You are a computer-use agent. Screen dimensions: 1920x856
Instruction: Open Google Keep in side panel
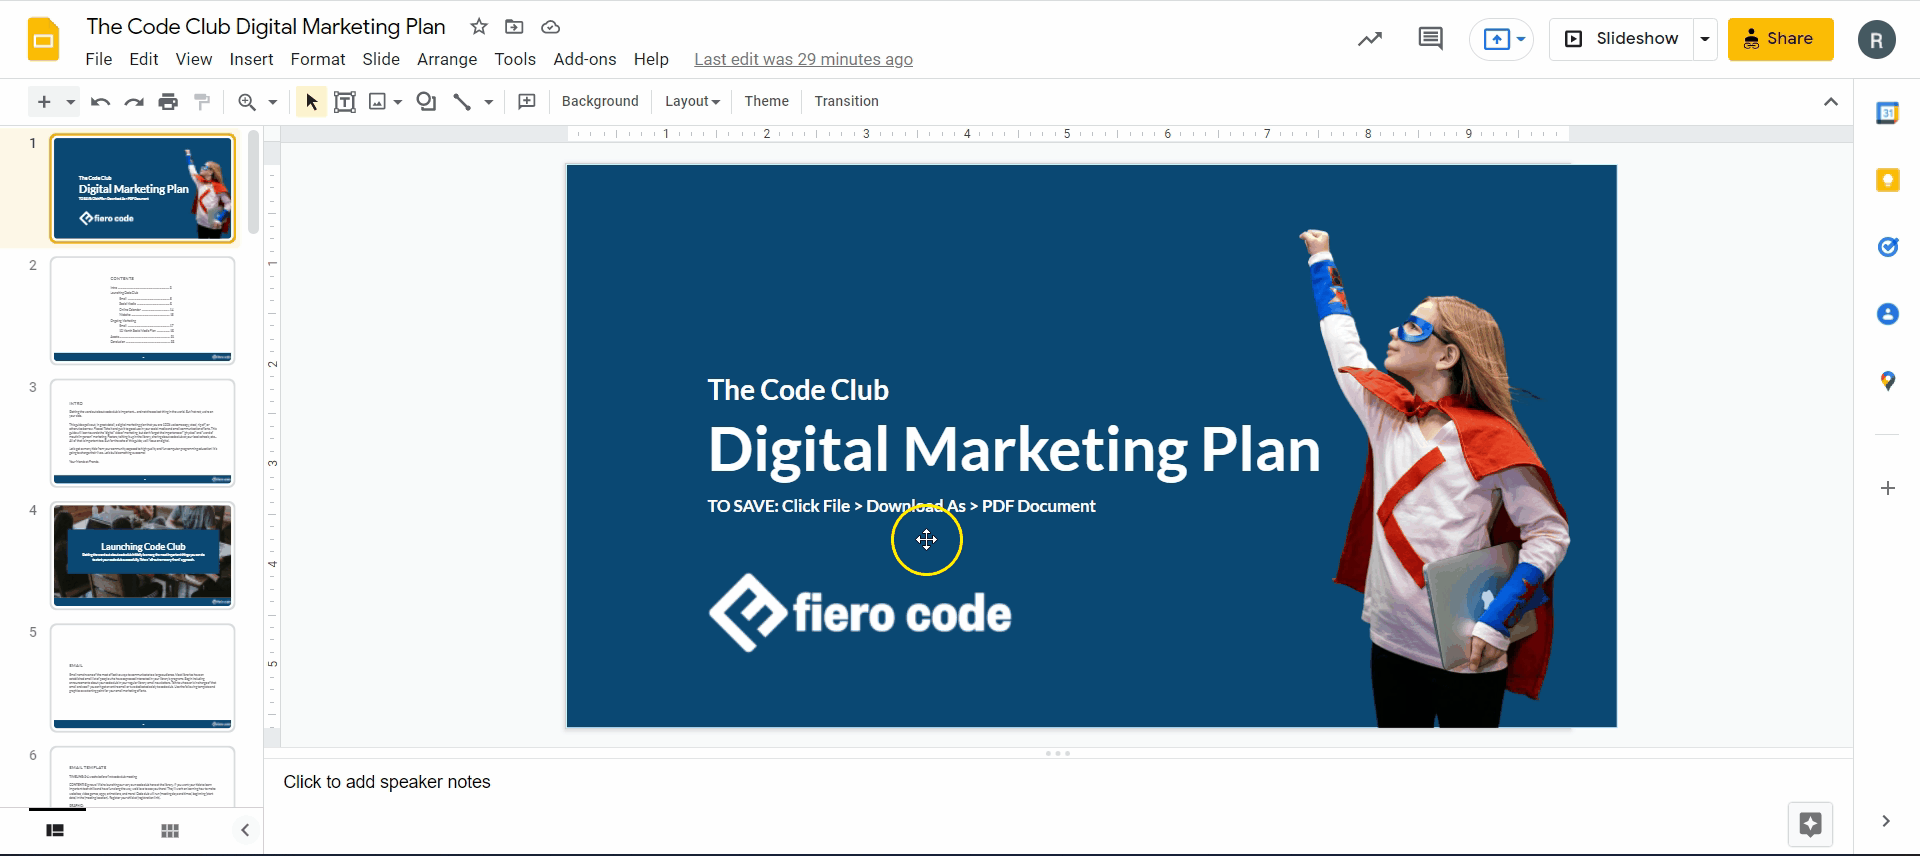(1887, 180)
